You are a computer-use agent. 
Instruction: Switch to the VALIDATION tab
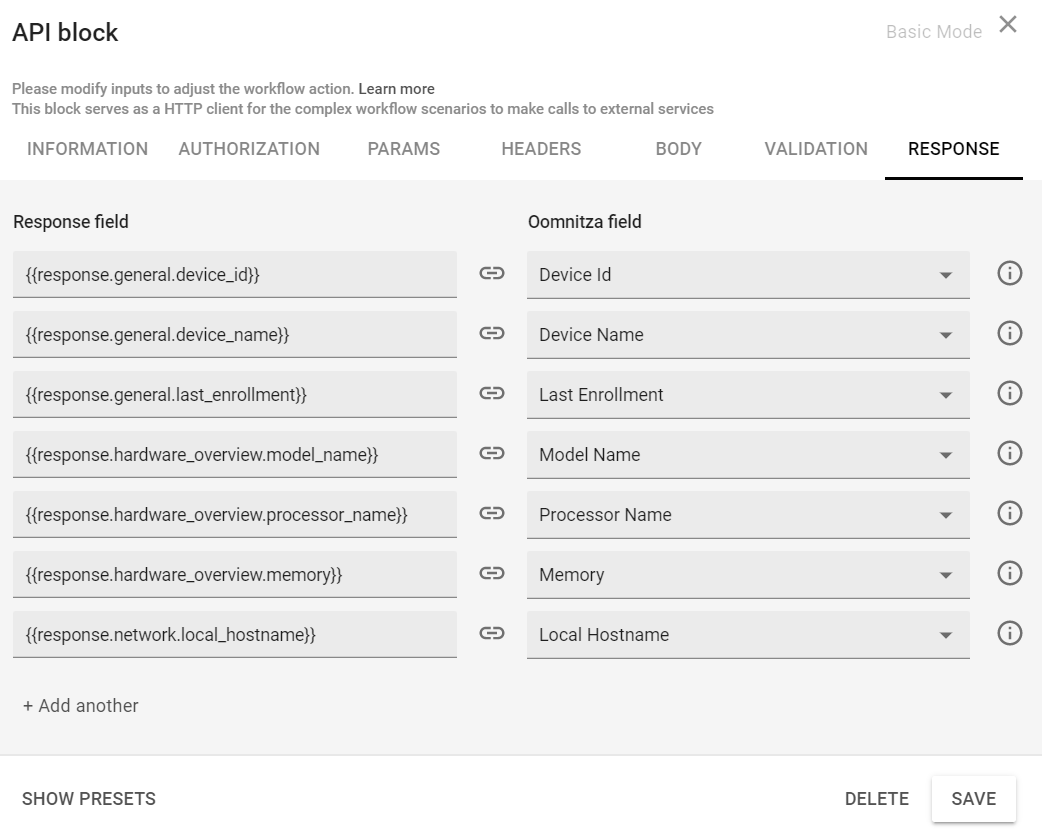pyautogui.click(x=816, y=149)
